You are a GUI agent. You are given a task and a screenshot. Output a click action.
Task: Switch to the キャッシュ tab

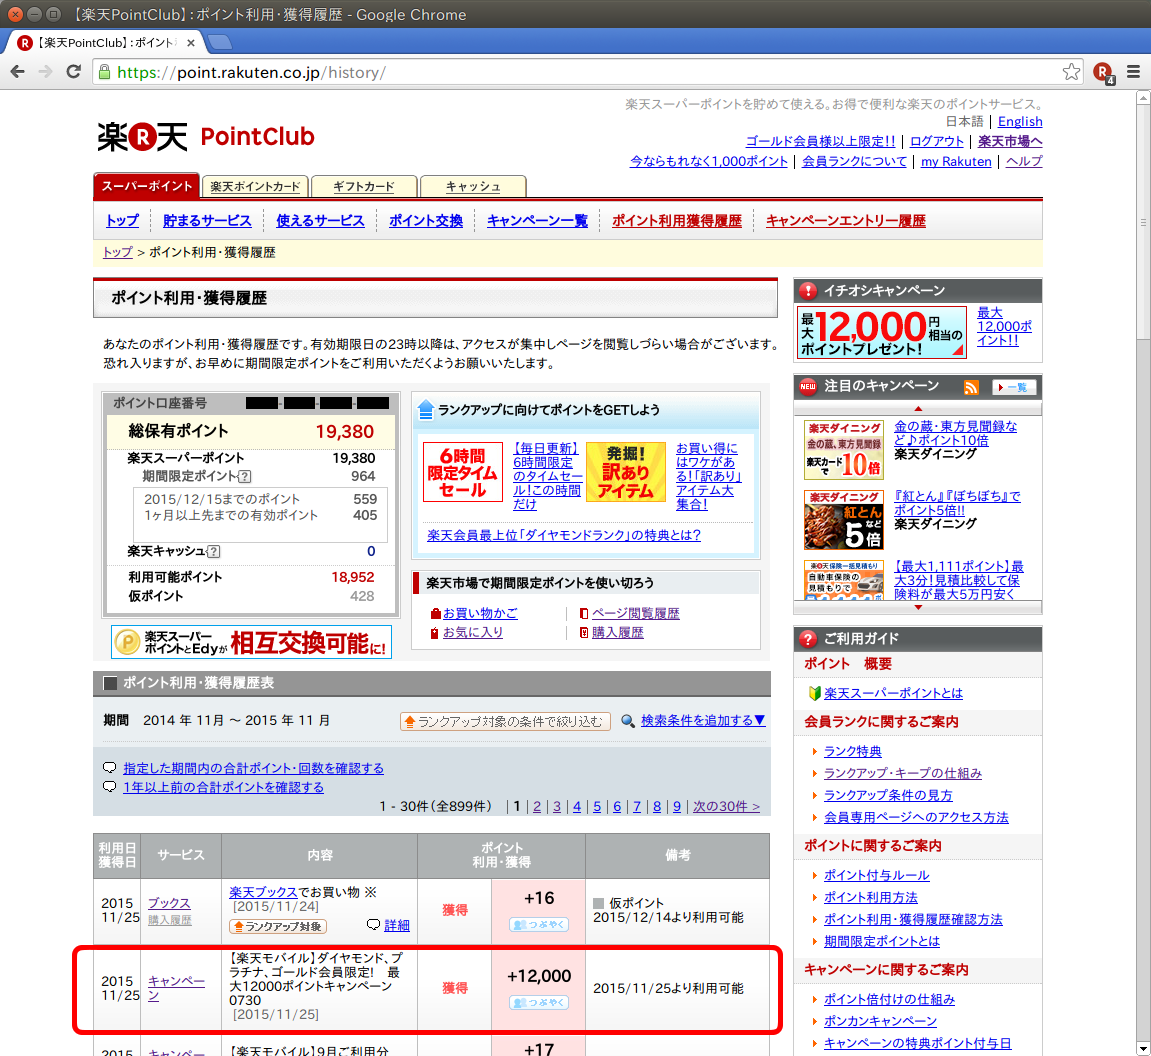pyautogui.click(x=473, y=187)
